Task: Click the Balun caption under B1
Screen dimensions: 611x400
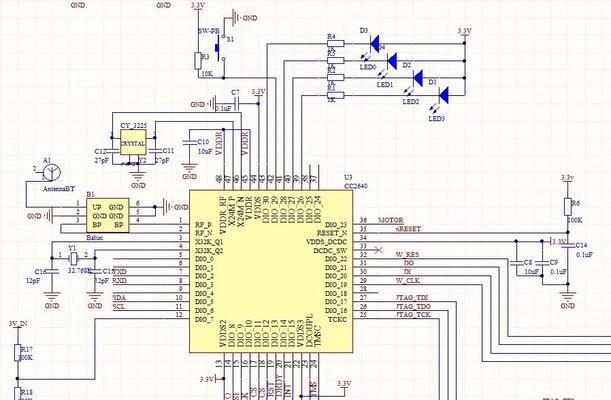Action: coord(94,237)
